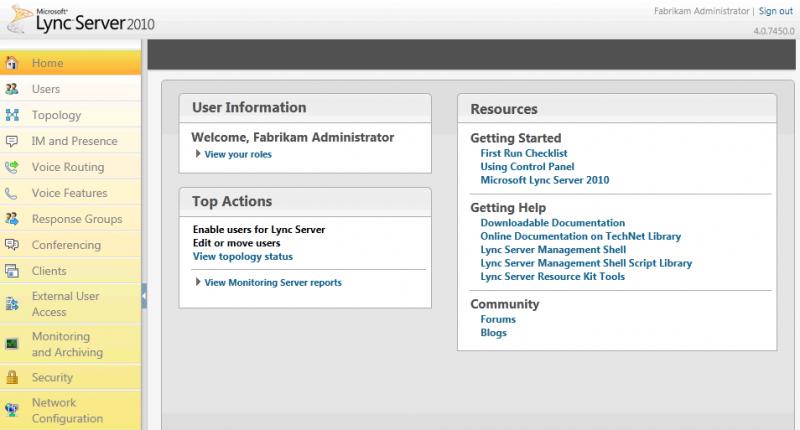This screenshot has width=800, height=430.
Task: Click the Home house icon in sidebar
Action: [12, 63]
